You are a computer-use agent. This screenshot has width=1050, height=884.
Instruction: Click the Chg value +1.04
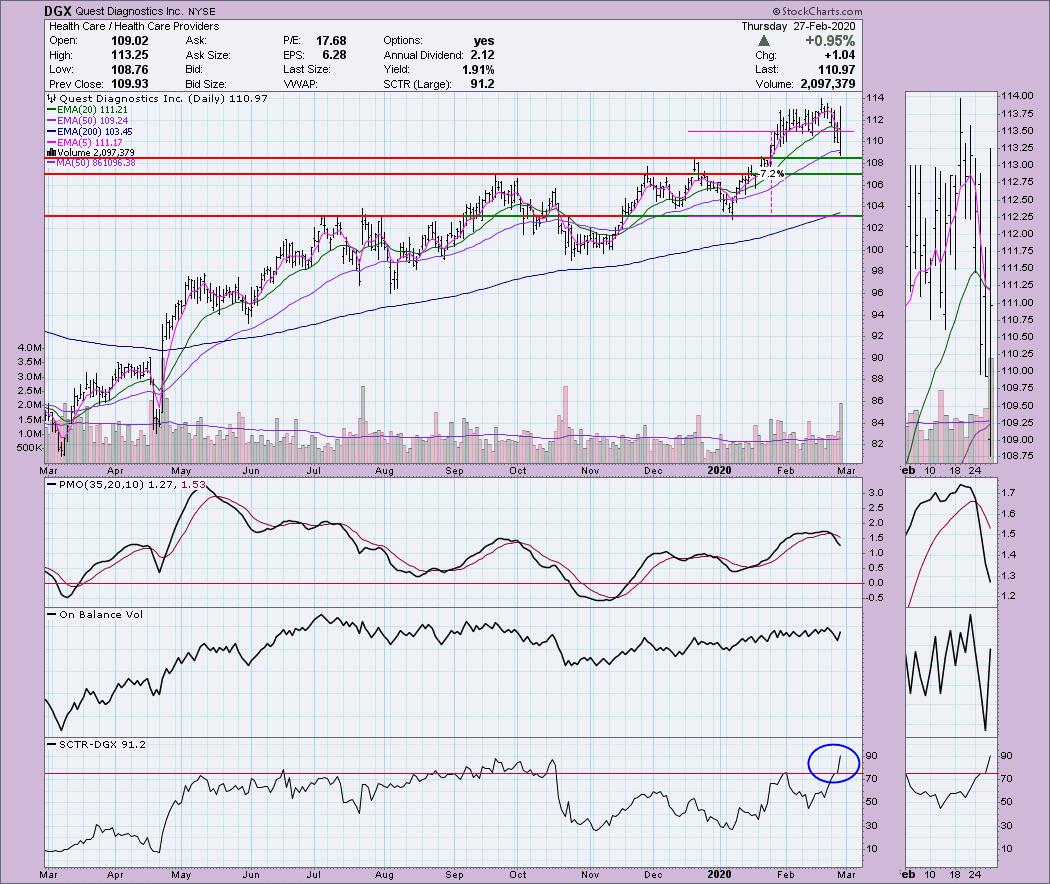click(x=840, y=55)
